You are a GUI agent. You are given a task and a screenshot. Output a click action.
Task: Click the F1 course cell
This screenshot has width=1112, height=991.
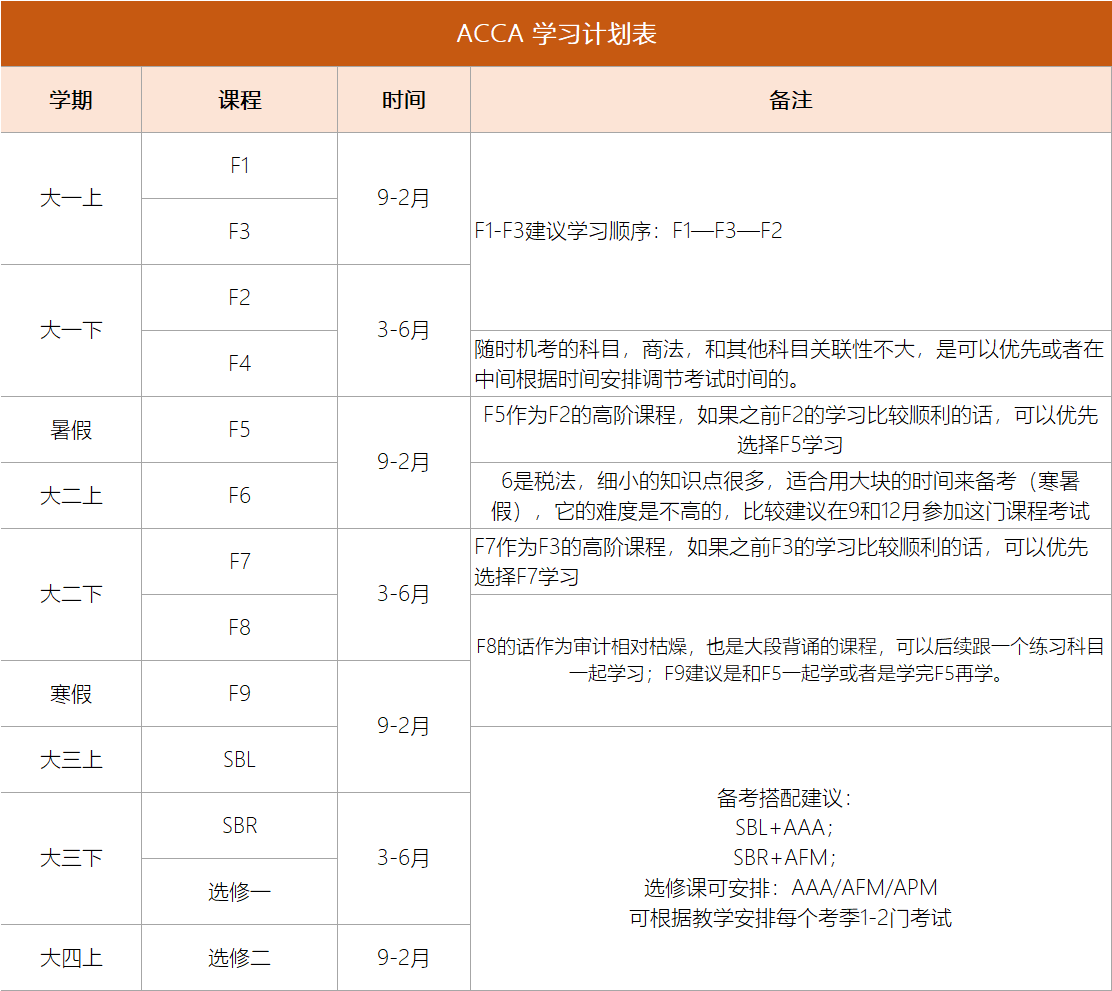click(239, 166)
